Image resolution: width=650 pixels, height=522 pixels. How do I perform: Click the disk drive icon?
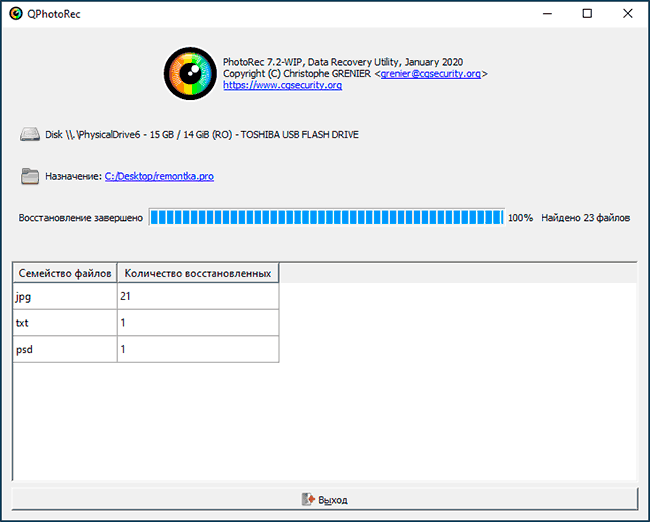click(30, 134)
